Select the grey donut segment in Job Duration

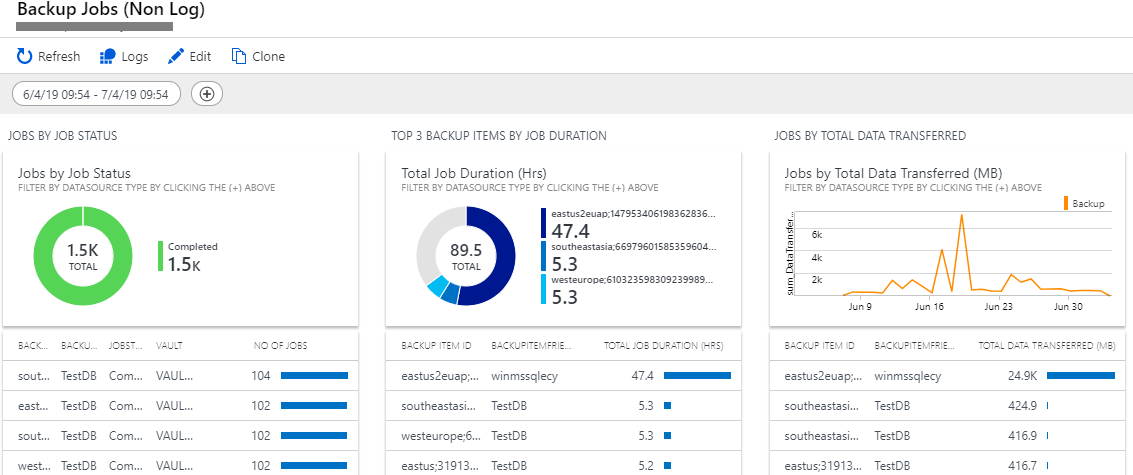(430, 239)
